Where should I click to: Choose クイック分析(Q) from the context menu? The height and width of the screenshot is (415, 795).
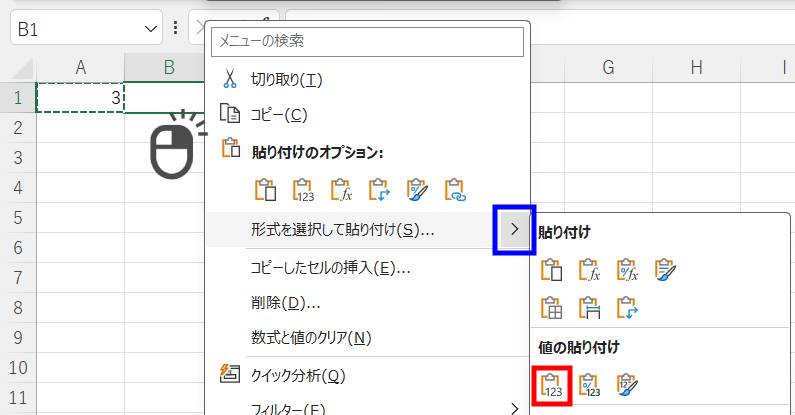click(298, 375)
